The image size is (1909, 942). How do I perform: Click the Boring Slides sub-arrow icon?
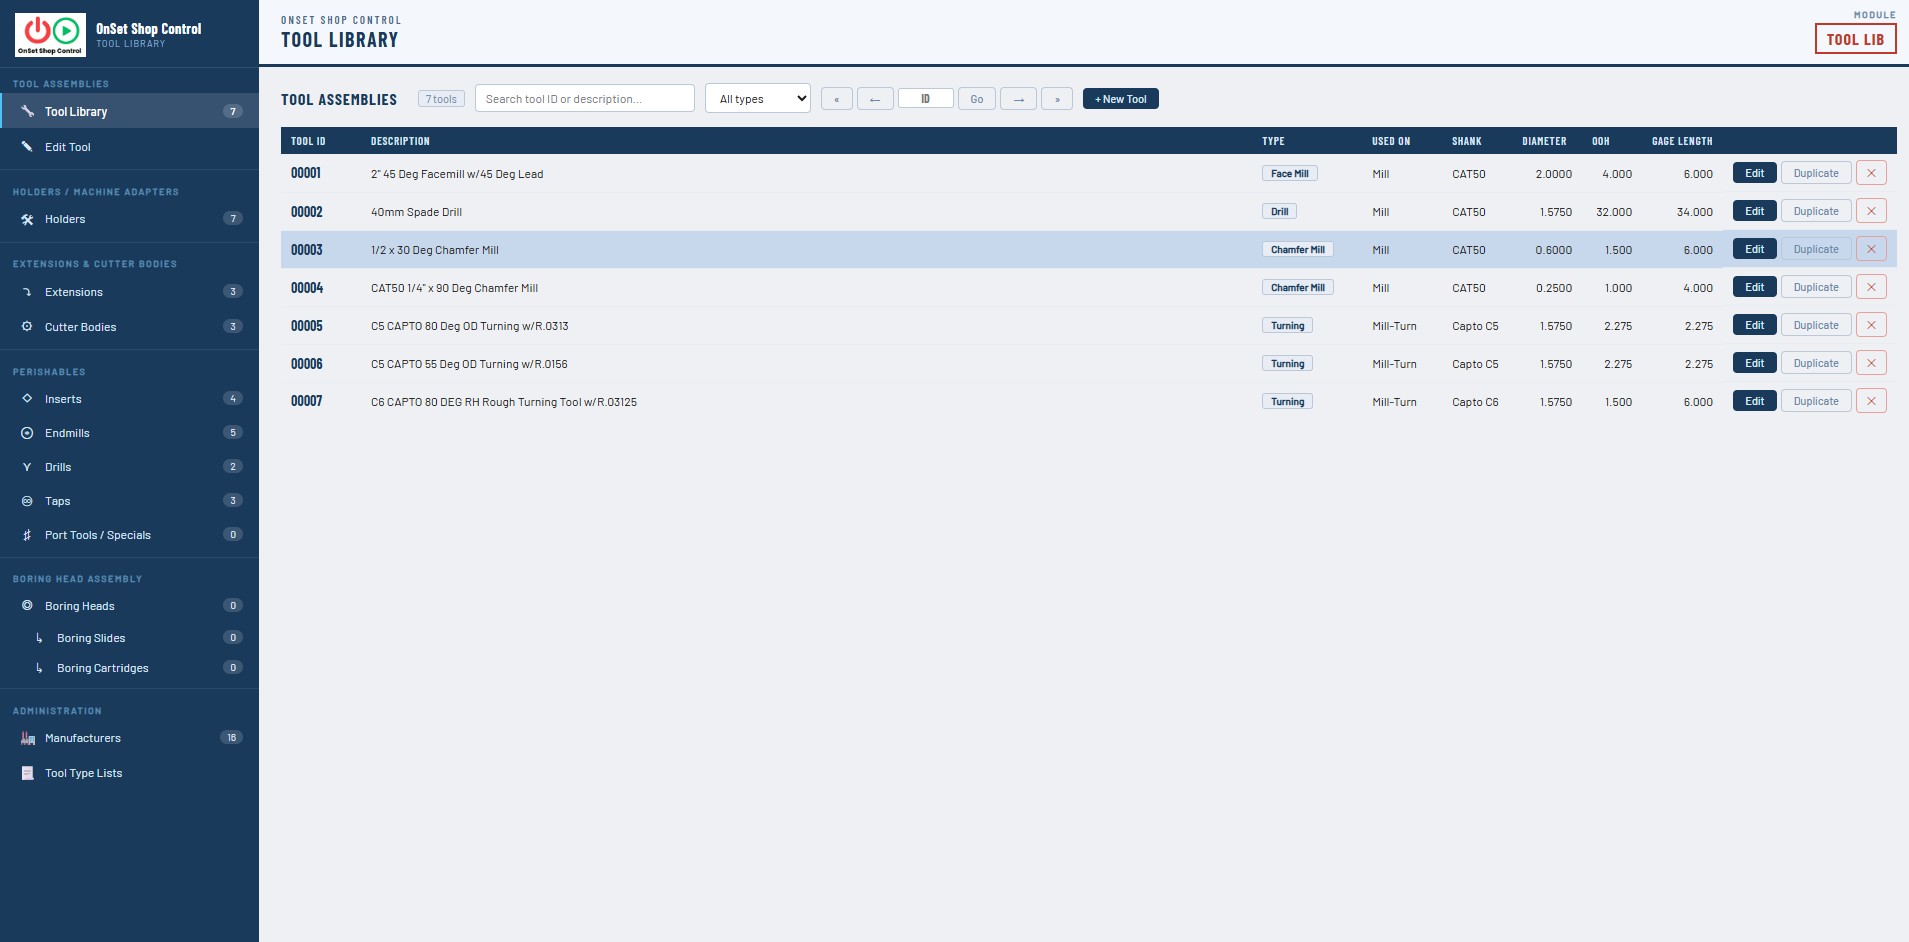39,638
